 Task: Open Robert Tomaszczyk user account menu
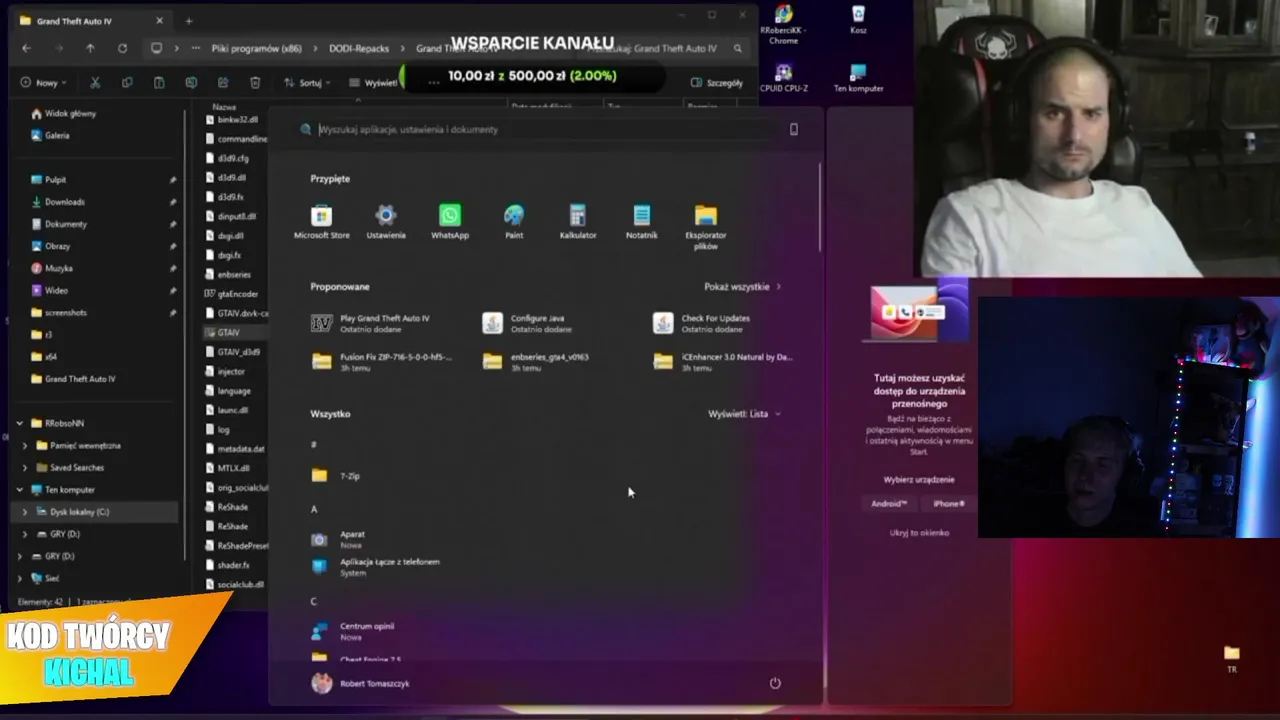tap(360, 683)
